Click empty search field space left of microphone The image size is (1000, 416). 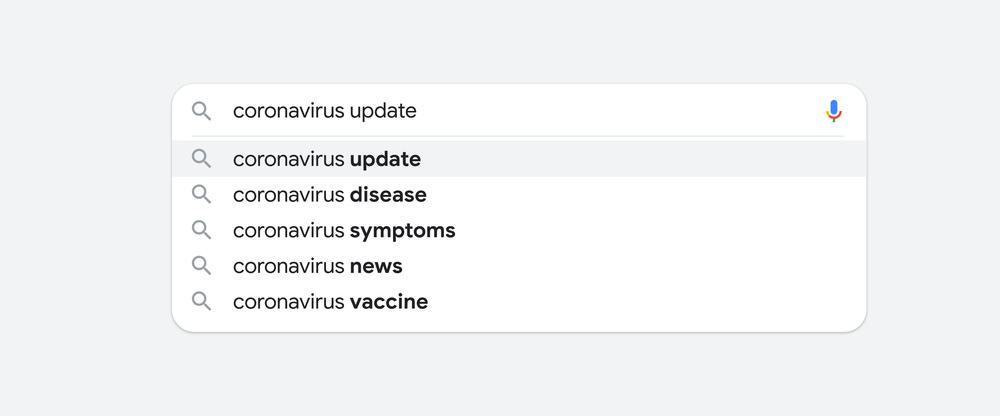coord(619,111)
